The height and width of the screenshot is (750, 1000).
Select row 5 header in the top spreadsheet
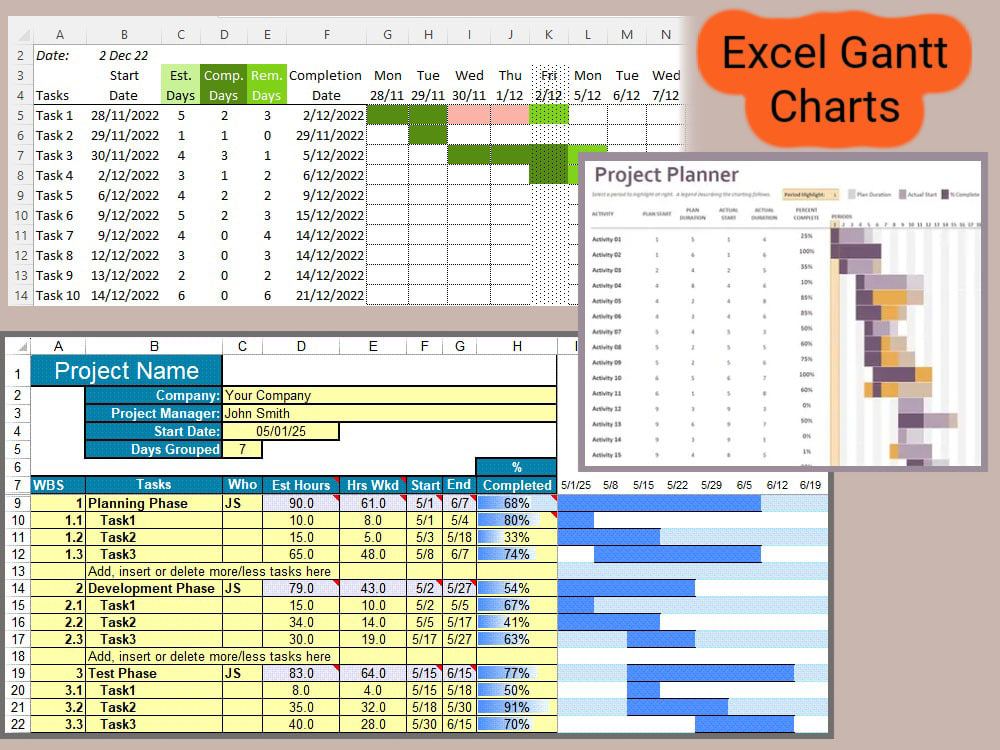(x=22, y=115)
